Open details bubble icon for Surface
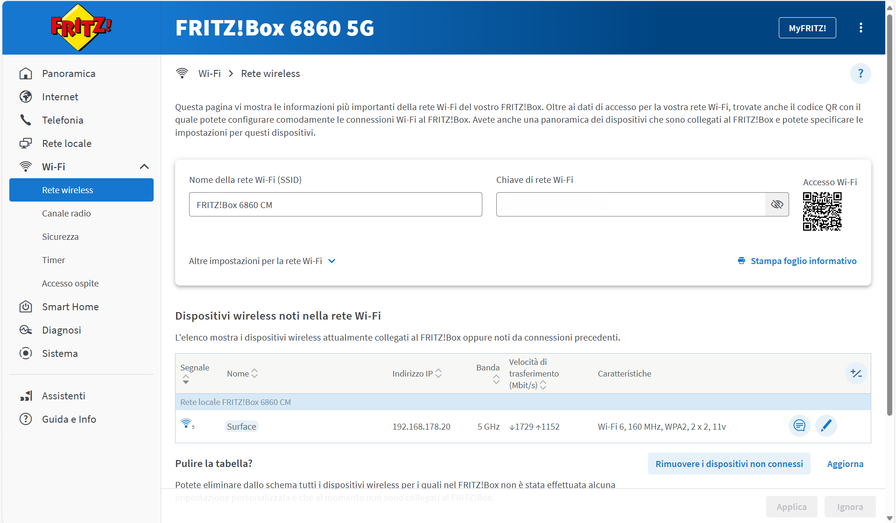The image size is (896, 523). click(799, 426)
